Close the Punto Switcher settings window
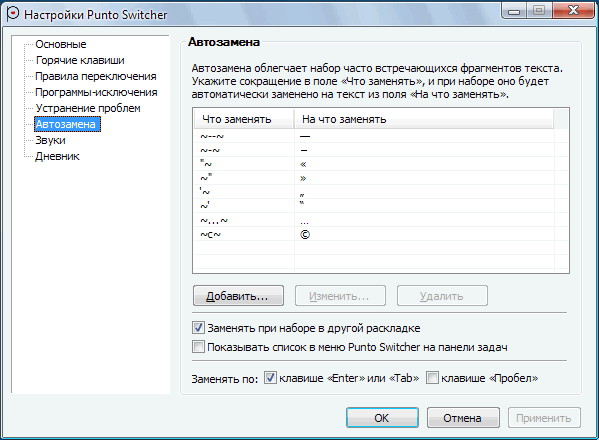 click(x=573, y=10)
